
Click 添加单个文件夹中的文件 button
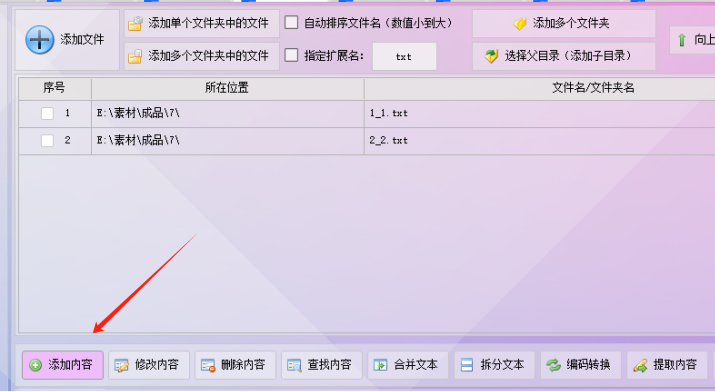pyautogui.click(x=202, y=23)
